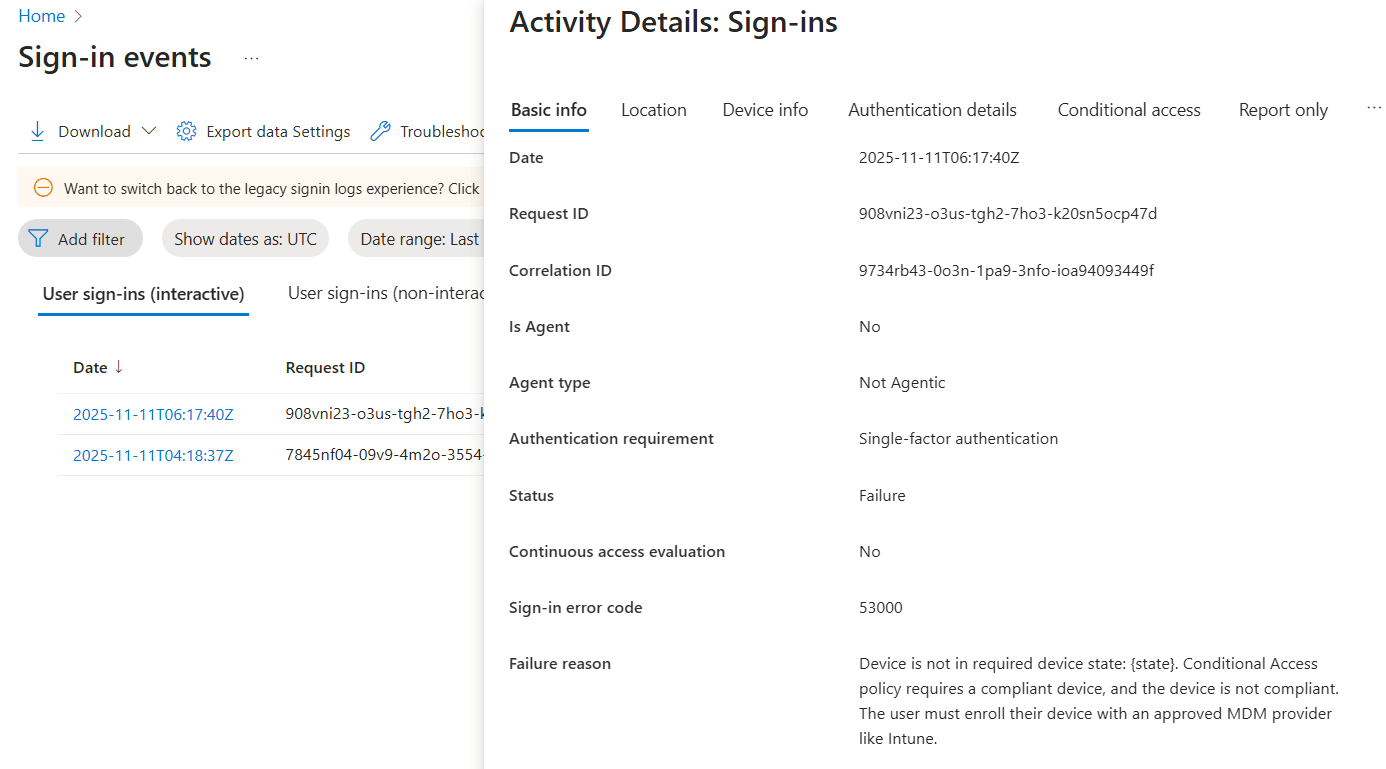
Task: Open the sign-in dated 2025-11-11T04:18:37Z
Action: pyautogui.click(x=153, y=455)
